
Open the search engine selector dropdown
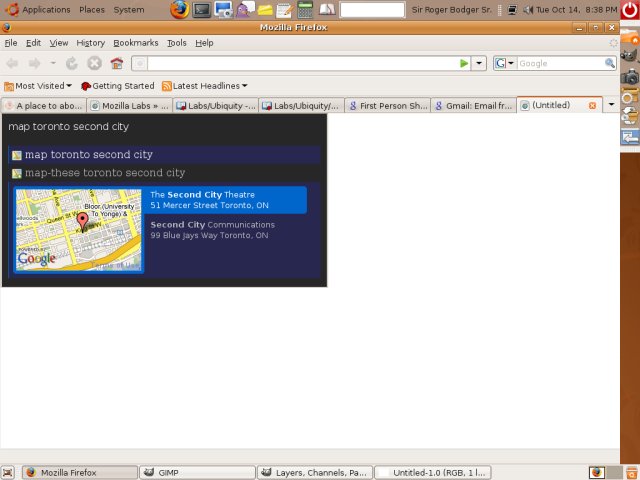[x=505, y=63]
